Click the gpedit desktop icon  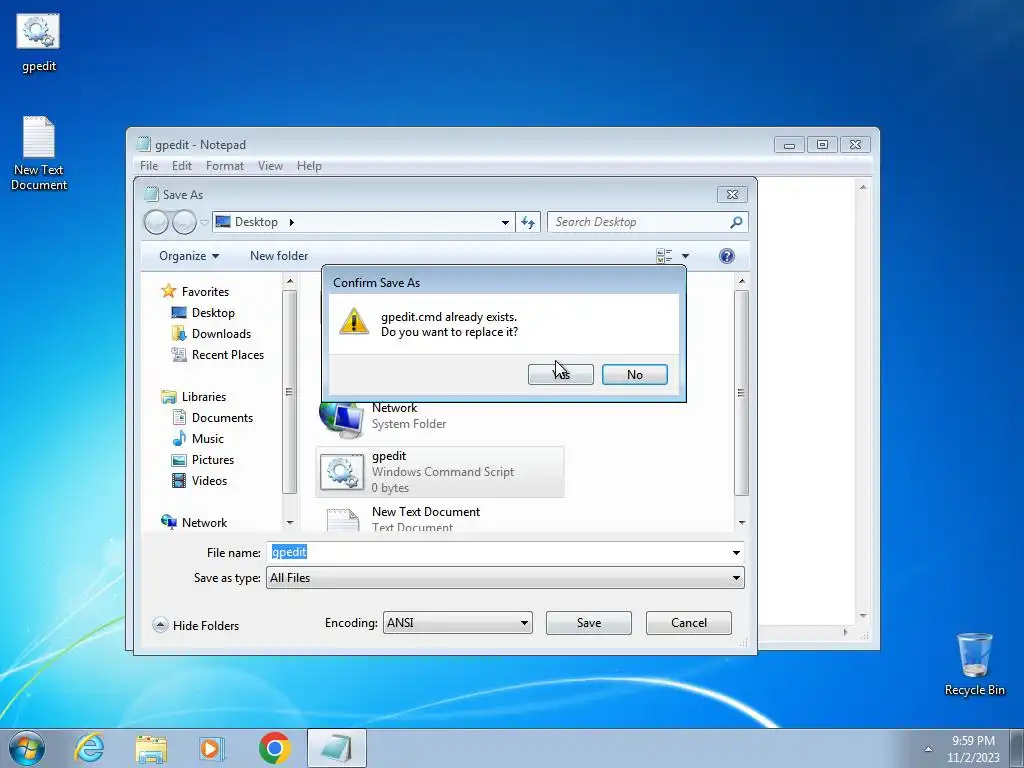[x=39, y=42]
